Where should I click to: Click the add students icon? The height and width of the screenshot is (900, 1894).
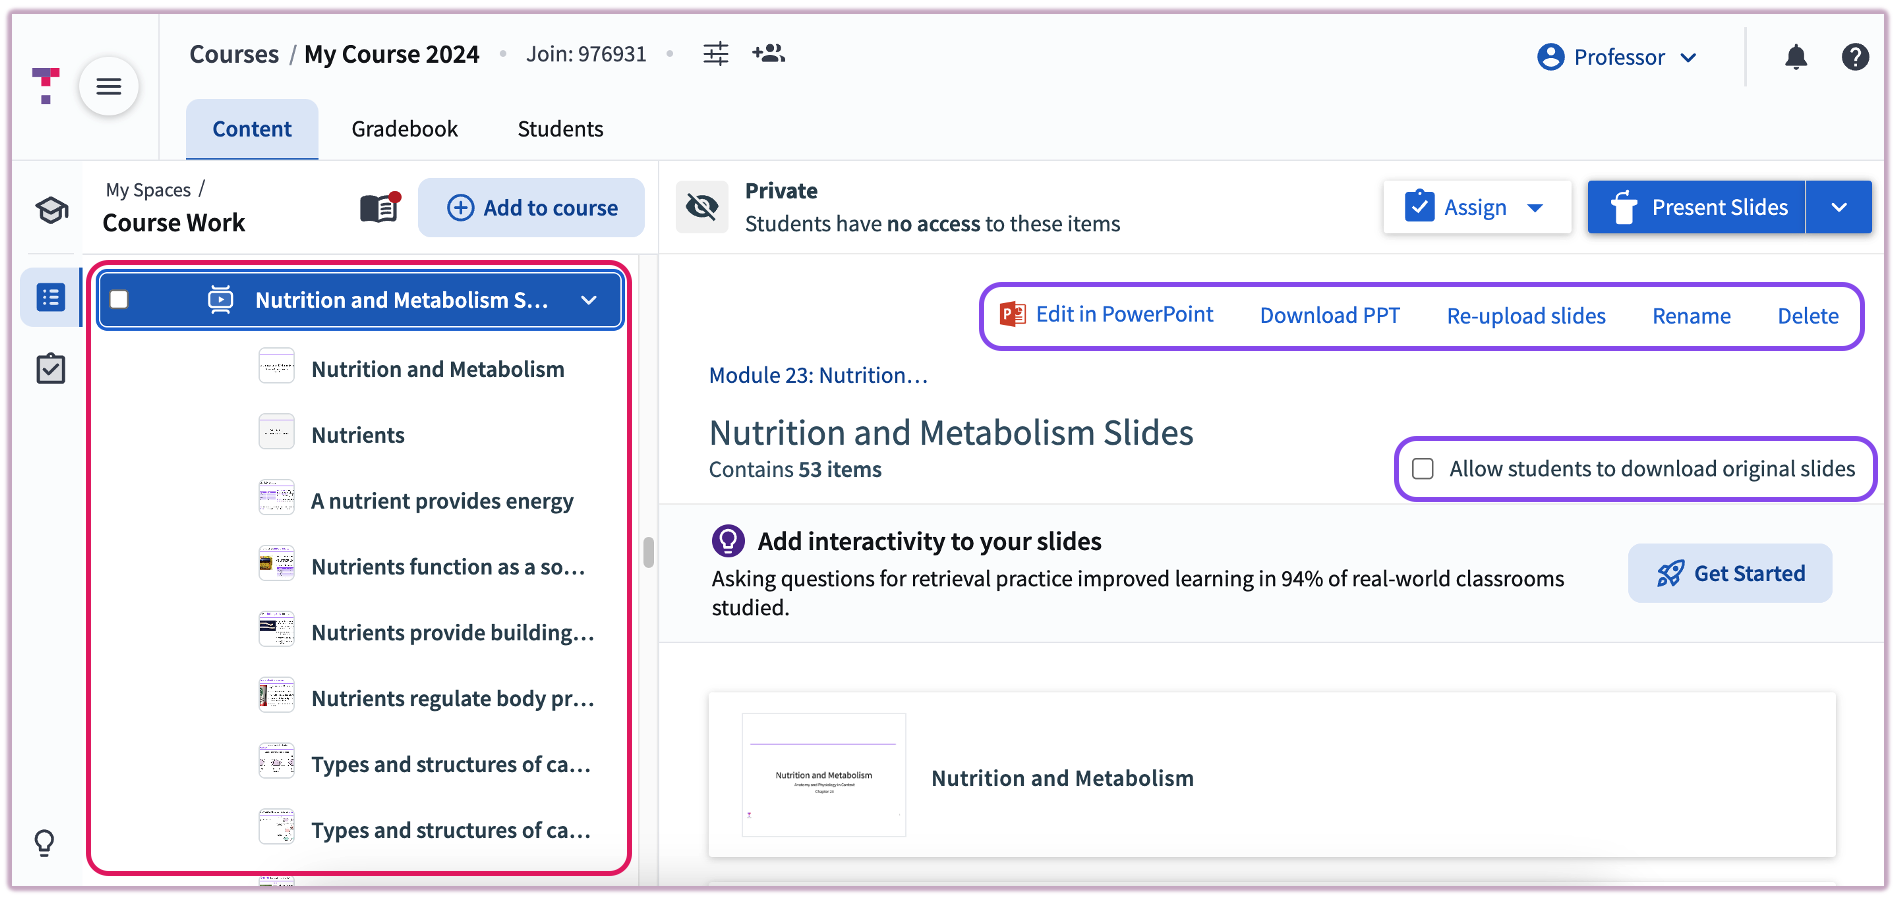(x=768, y=54)
